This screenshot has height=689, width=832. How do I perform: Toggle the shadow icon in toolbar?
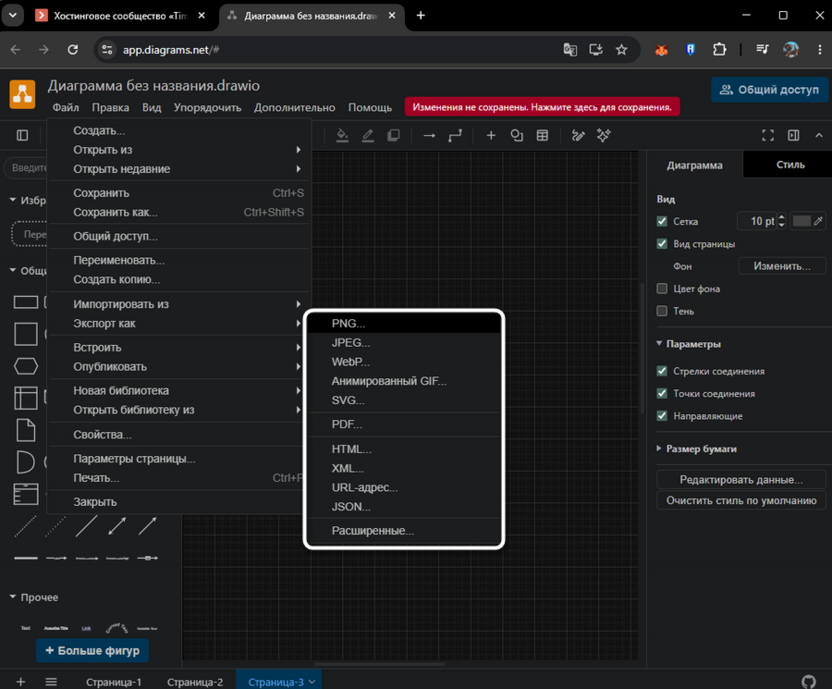click(393, 136)
